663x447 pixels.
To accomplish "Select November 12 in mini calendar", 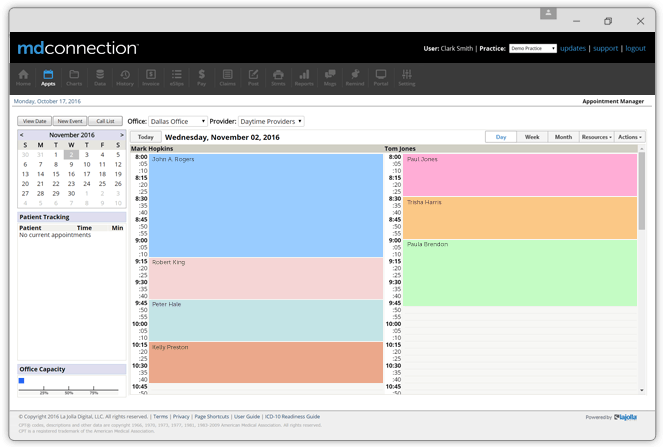I will pyautogui.click(x=118, y=165).
